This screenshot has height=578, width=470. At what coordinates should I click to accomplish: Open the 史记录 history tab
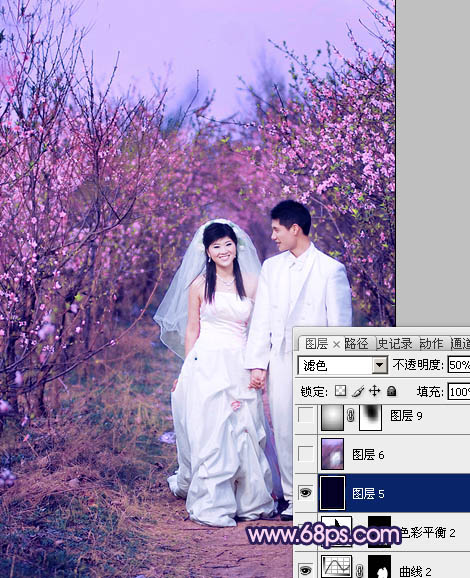pos(394,344)
